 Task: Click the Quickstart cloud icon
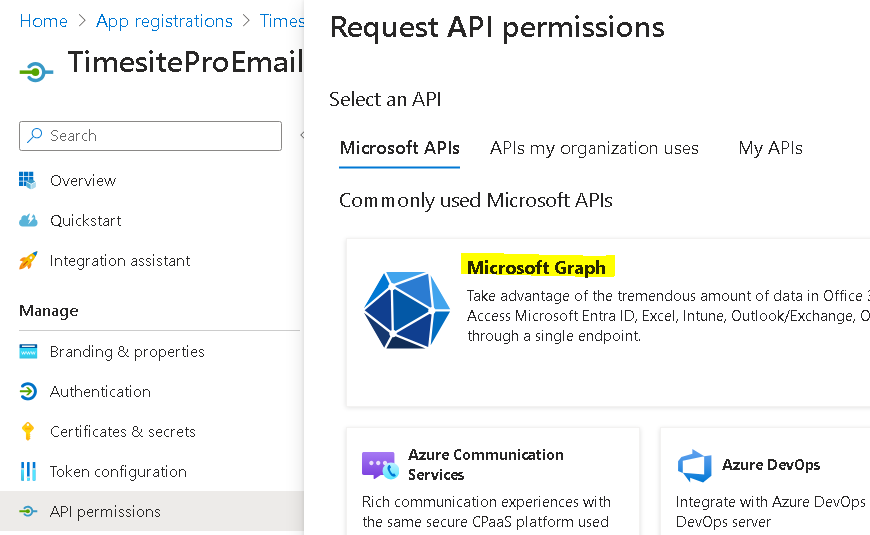tap(28, 220)
